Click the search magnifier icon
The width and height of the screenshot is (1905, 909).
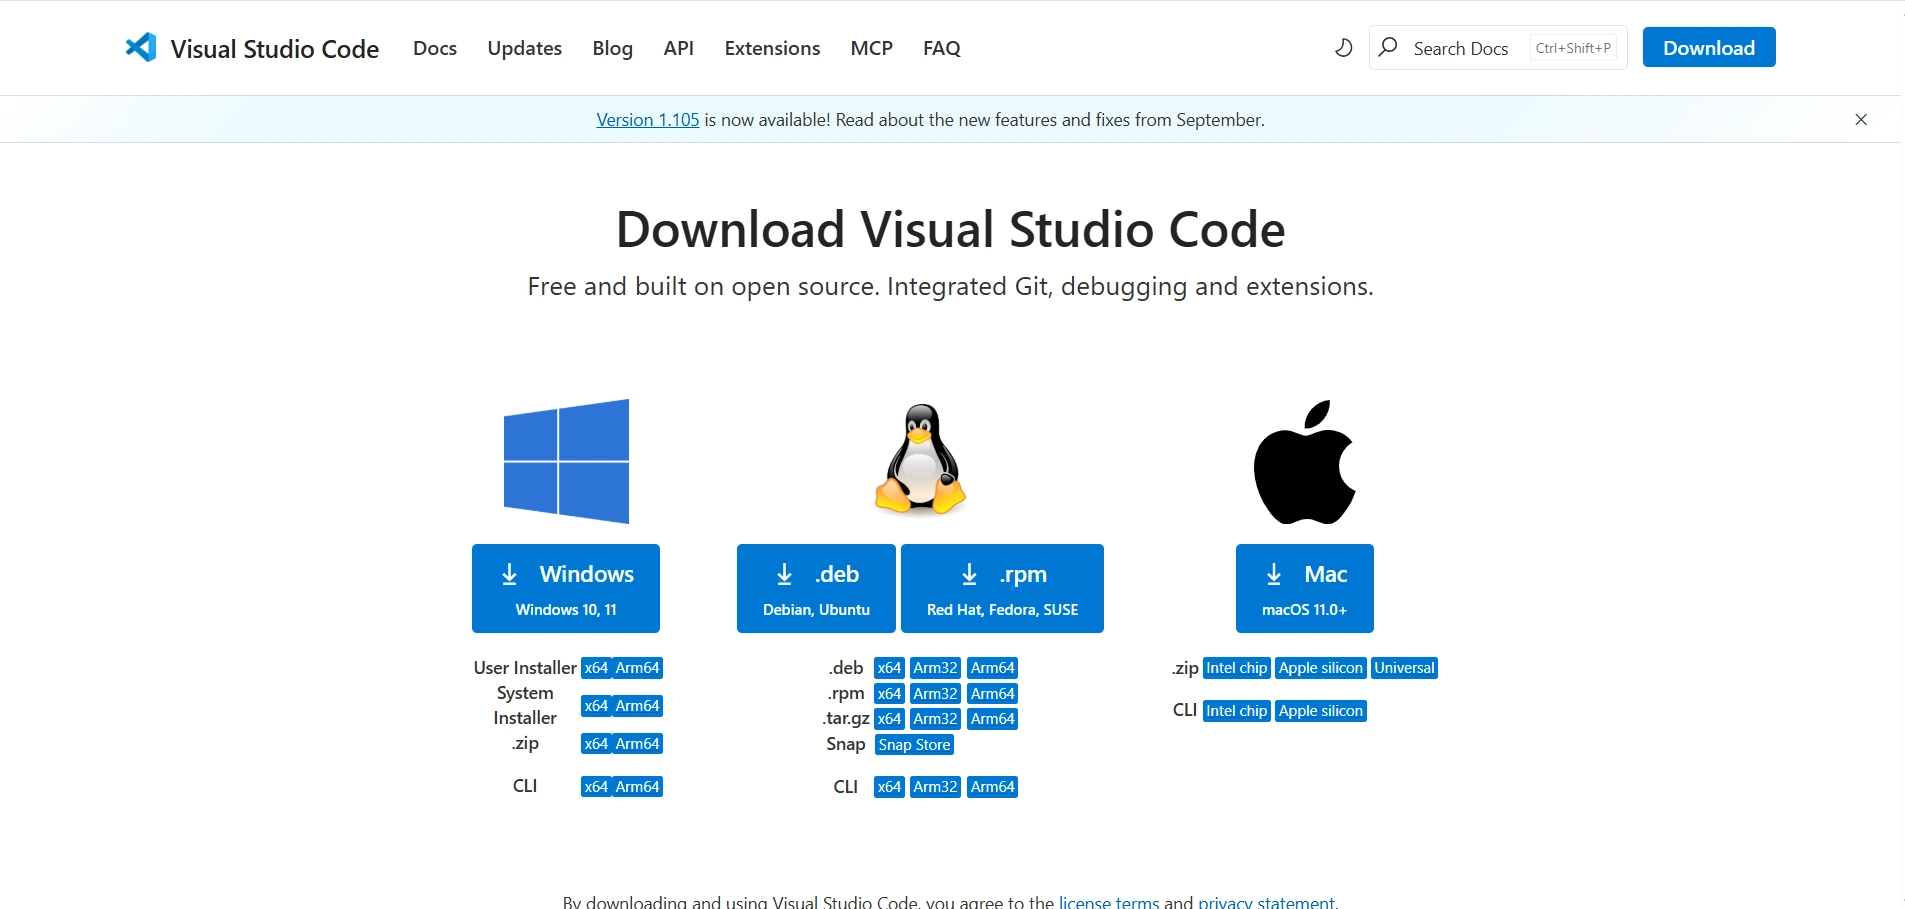1390,47
